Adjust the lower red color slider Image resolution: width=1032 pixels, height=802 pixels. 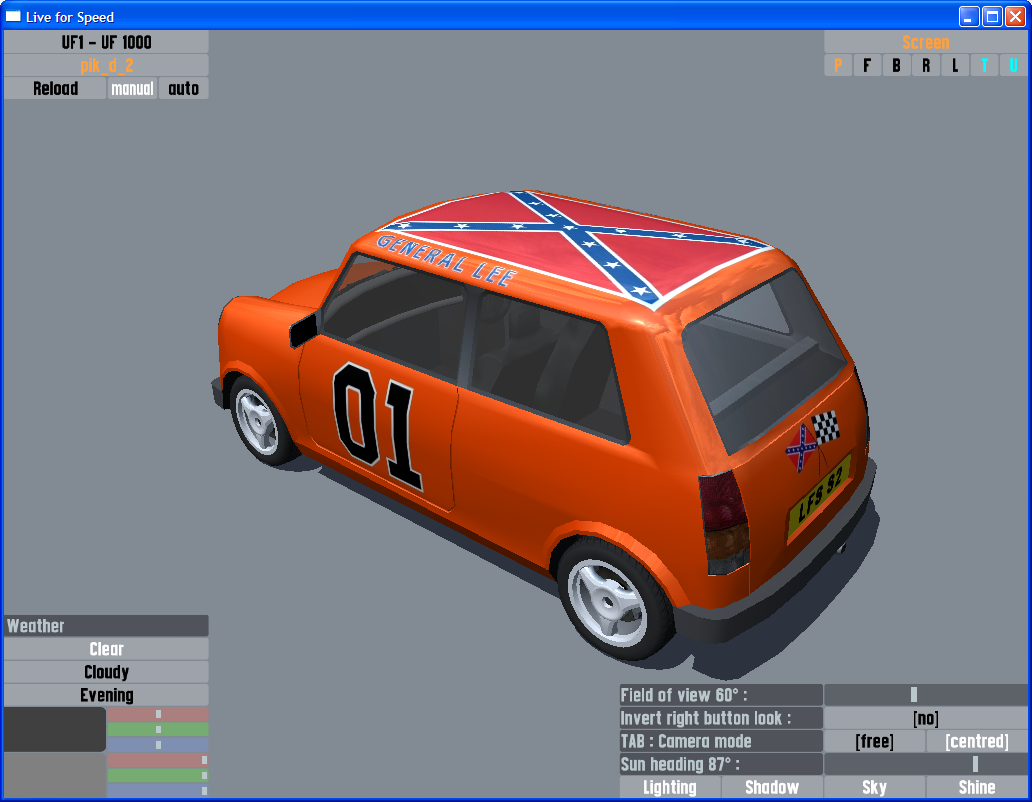(158, 760)
